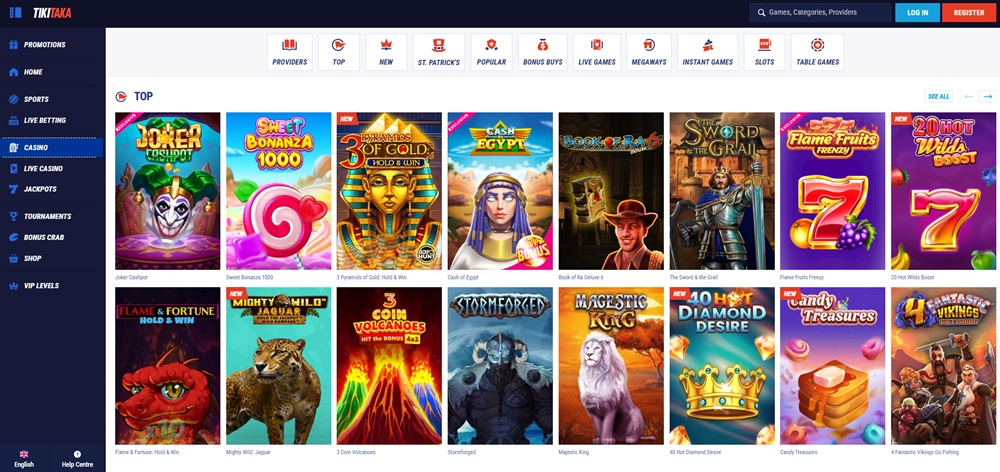
Task: Open The Sword & the Grail thumbnail
Action: pyautogui.click(x=722, y=191)
